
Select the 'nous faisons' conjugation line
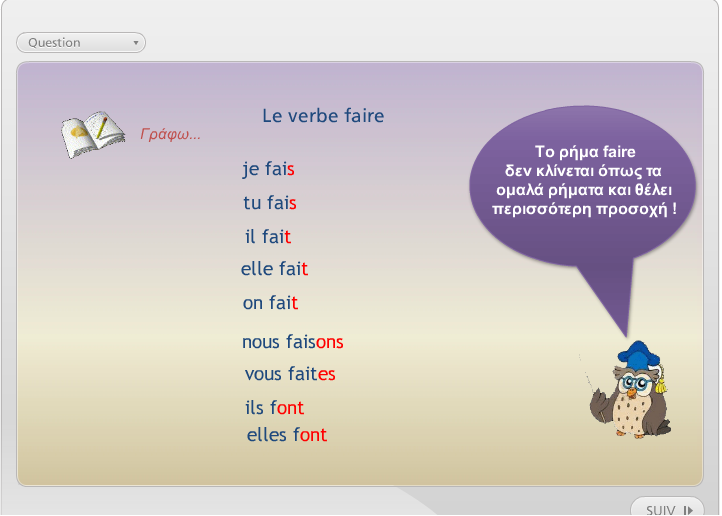tap(292, 343)
